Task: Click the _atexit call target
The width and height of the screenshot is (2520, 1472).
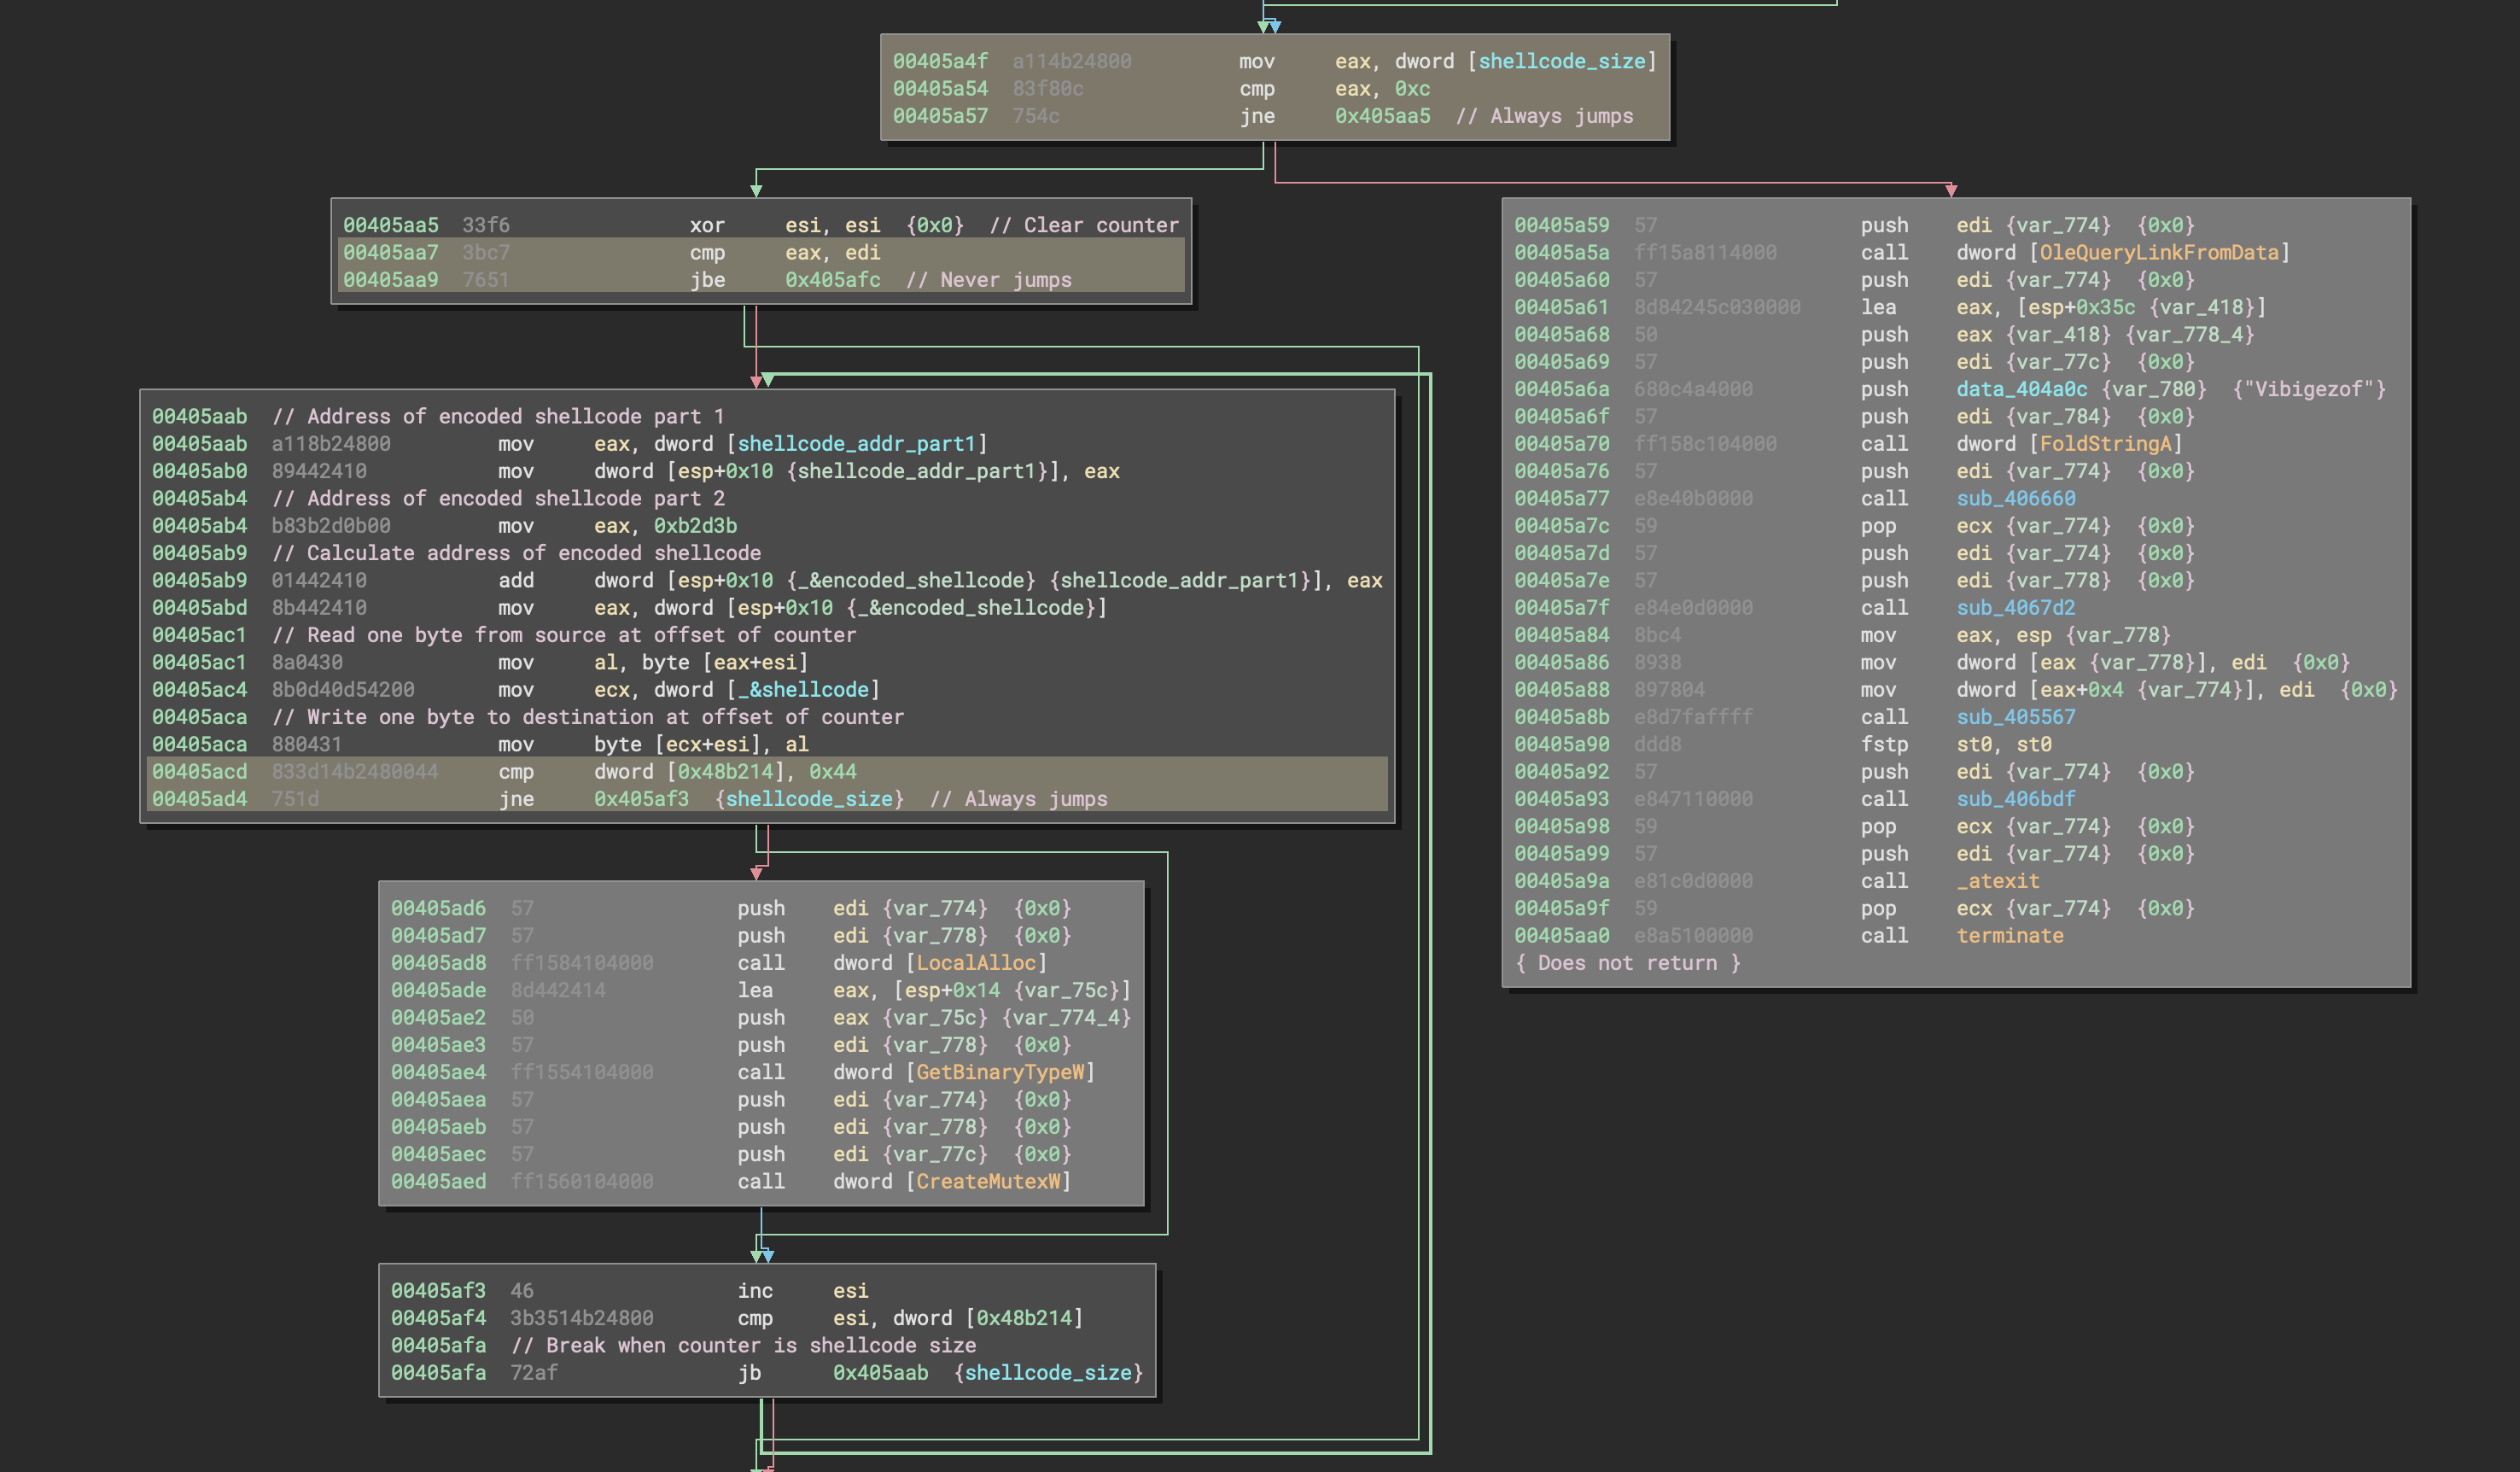Action: tap(1998, 881)
